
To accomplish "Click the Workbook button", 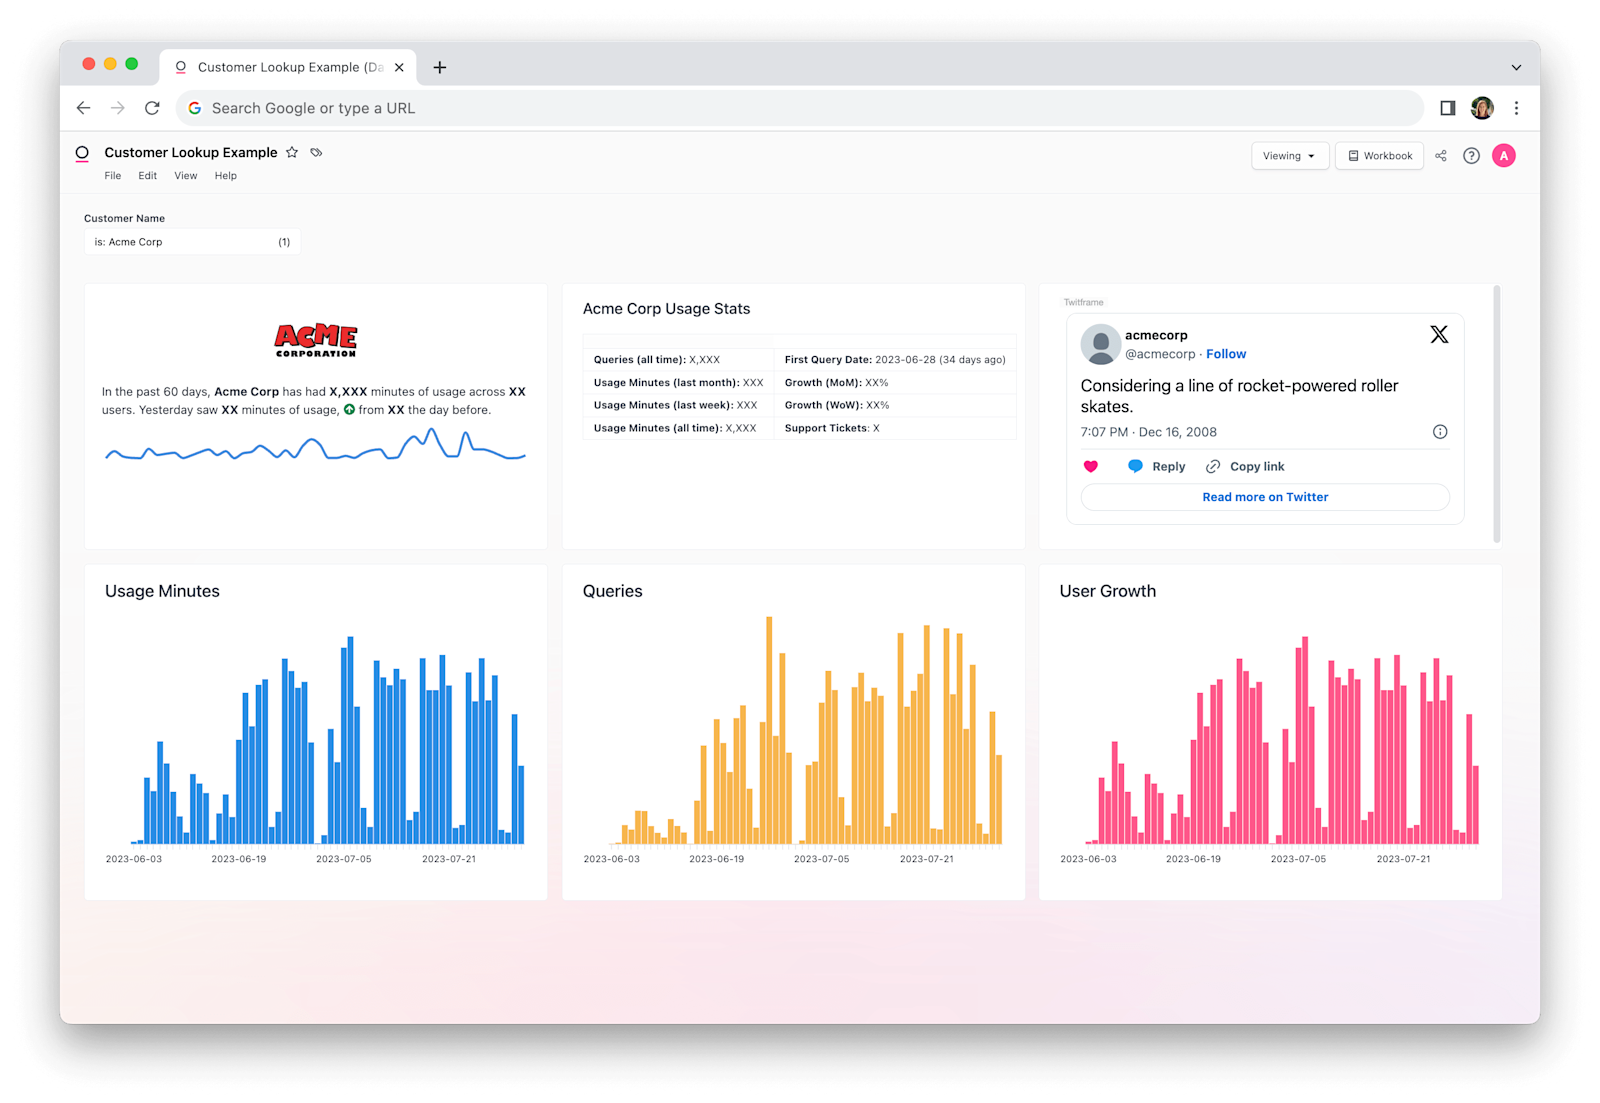I will tap(1379, 156).
